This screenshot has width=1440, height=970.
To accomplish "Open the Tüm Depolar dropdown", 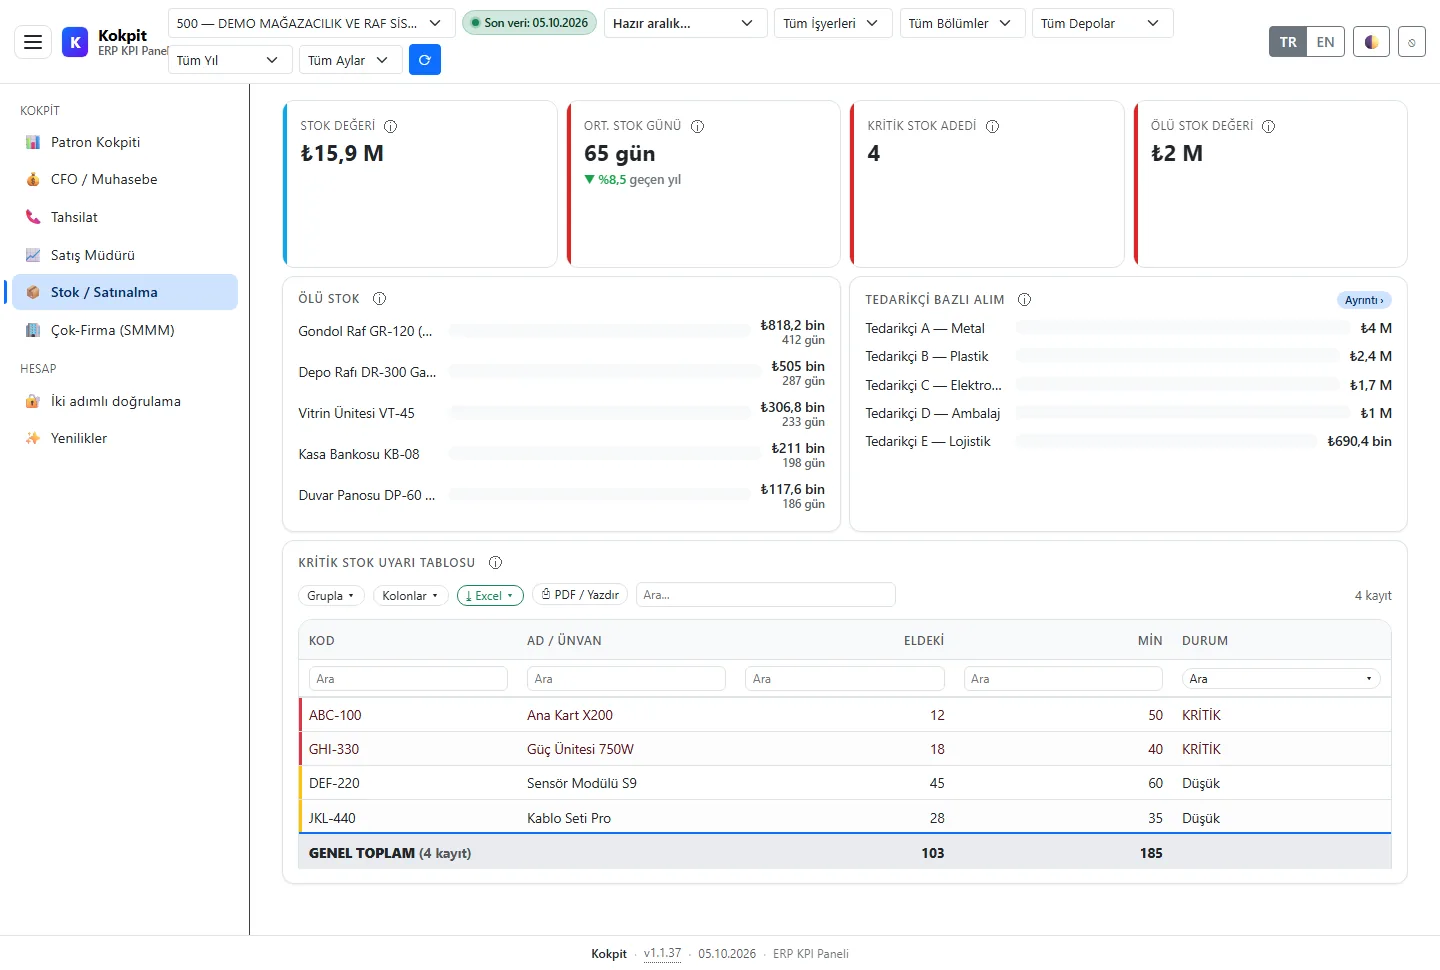I will (1102, 23).
